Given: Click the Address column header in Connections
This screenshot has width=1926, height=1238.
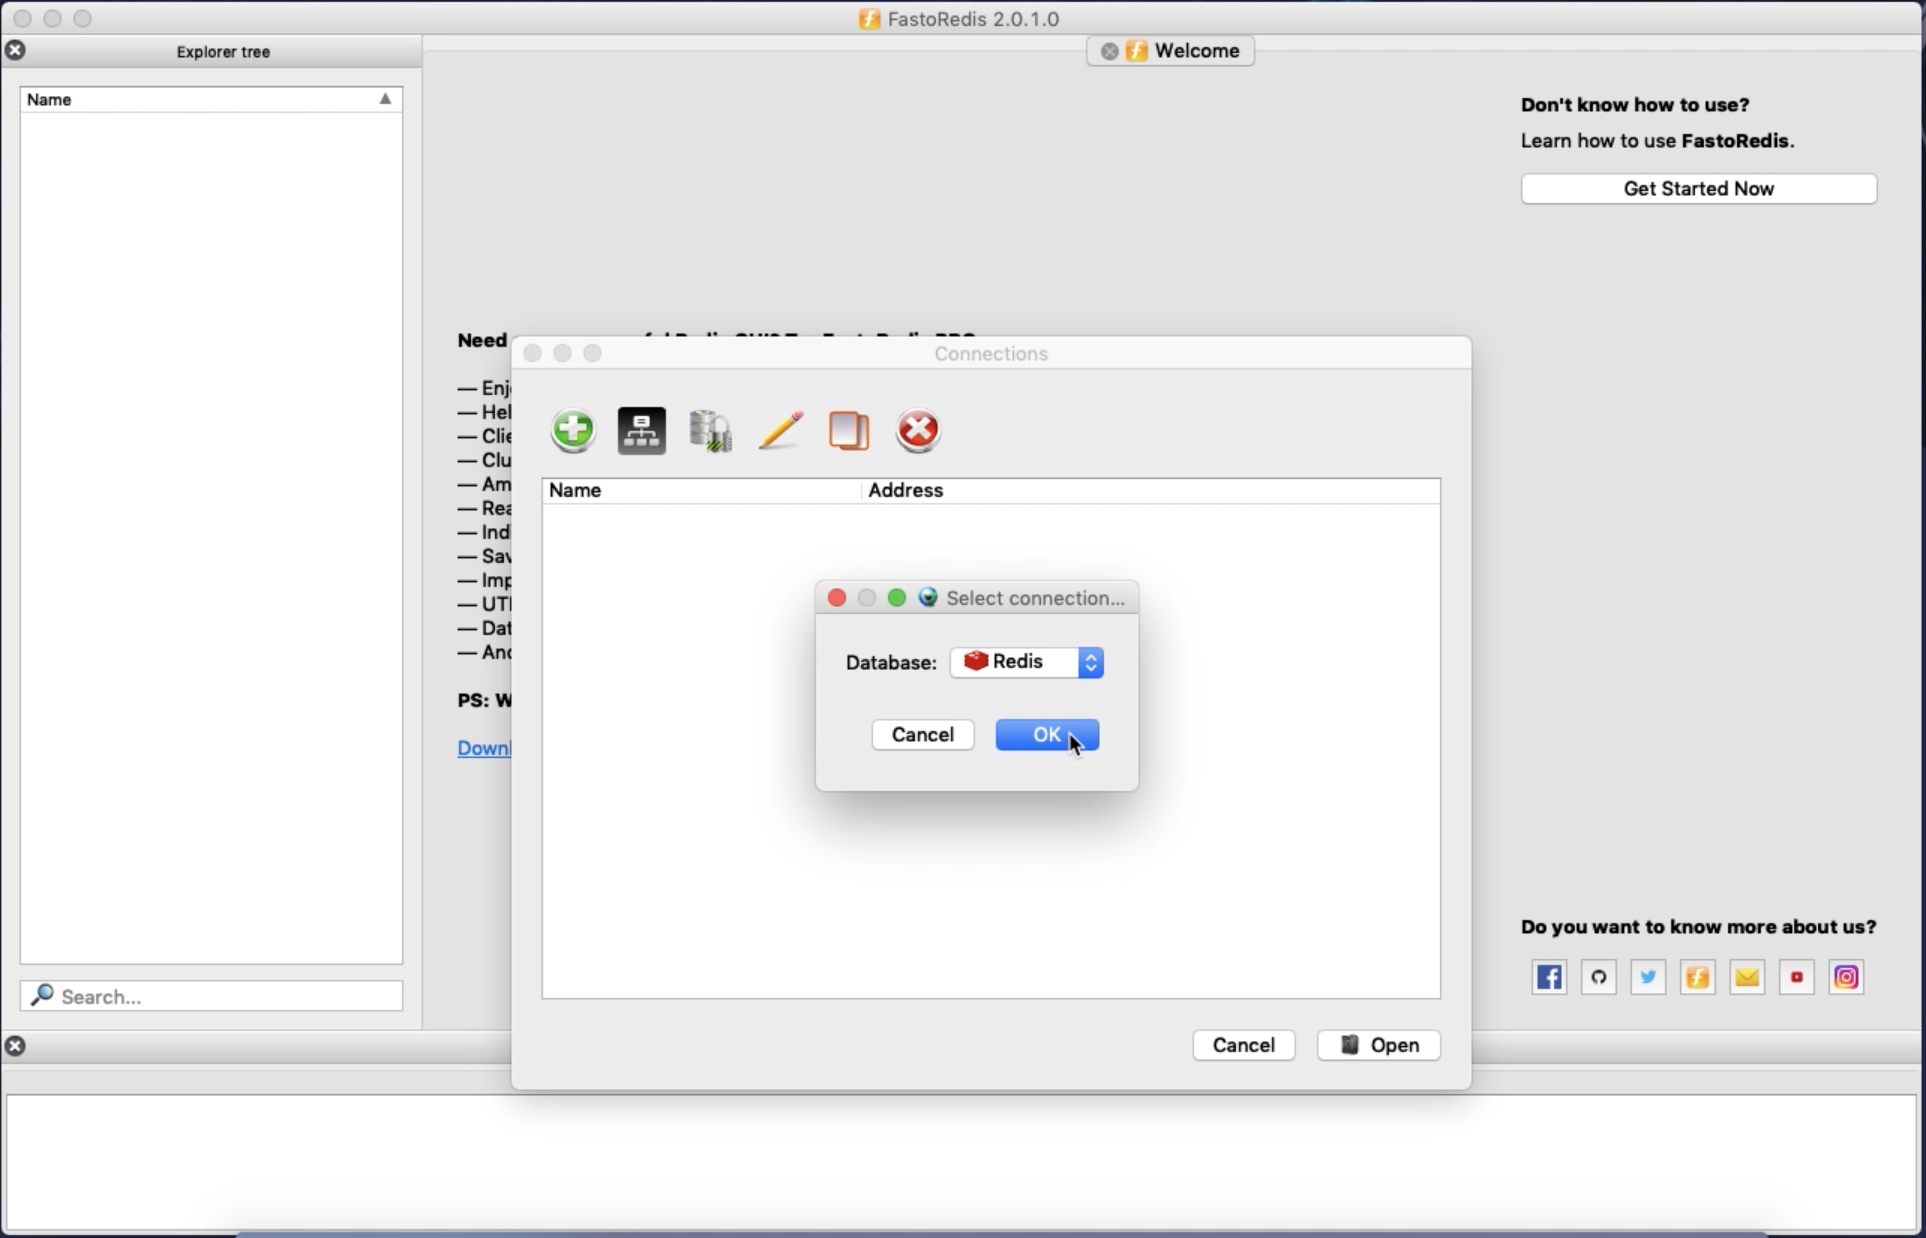Looking at the screenshot, I should tap(1150, 490).
